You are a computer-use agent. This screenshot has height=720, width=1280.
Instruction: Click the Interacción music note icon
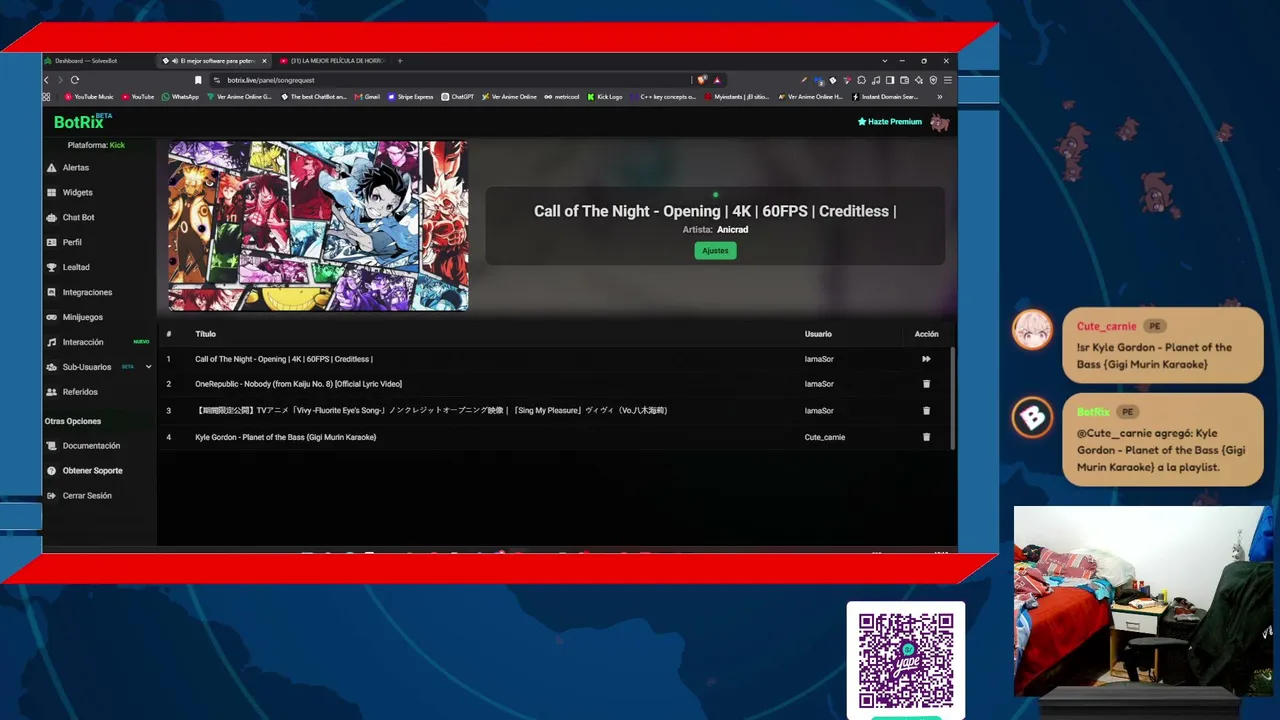point(52,342)
